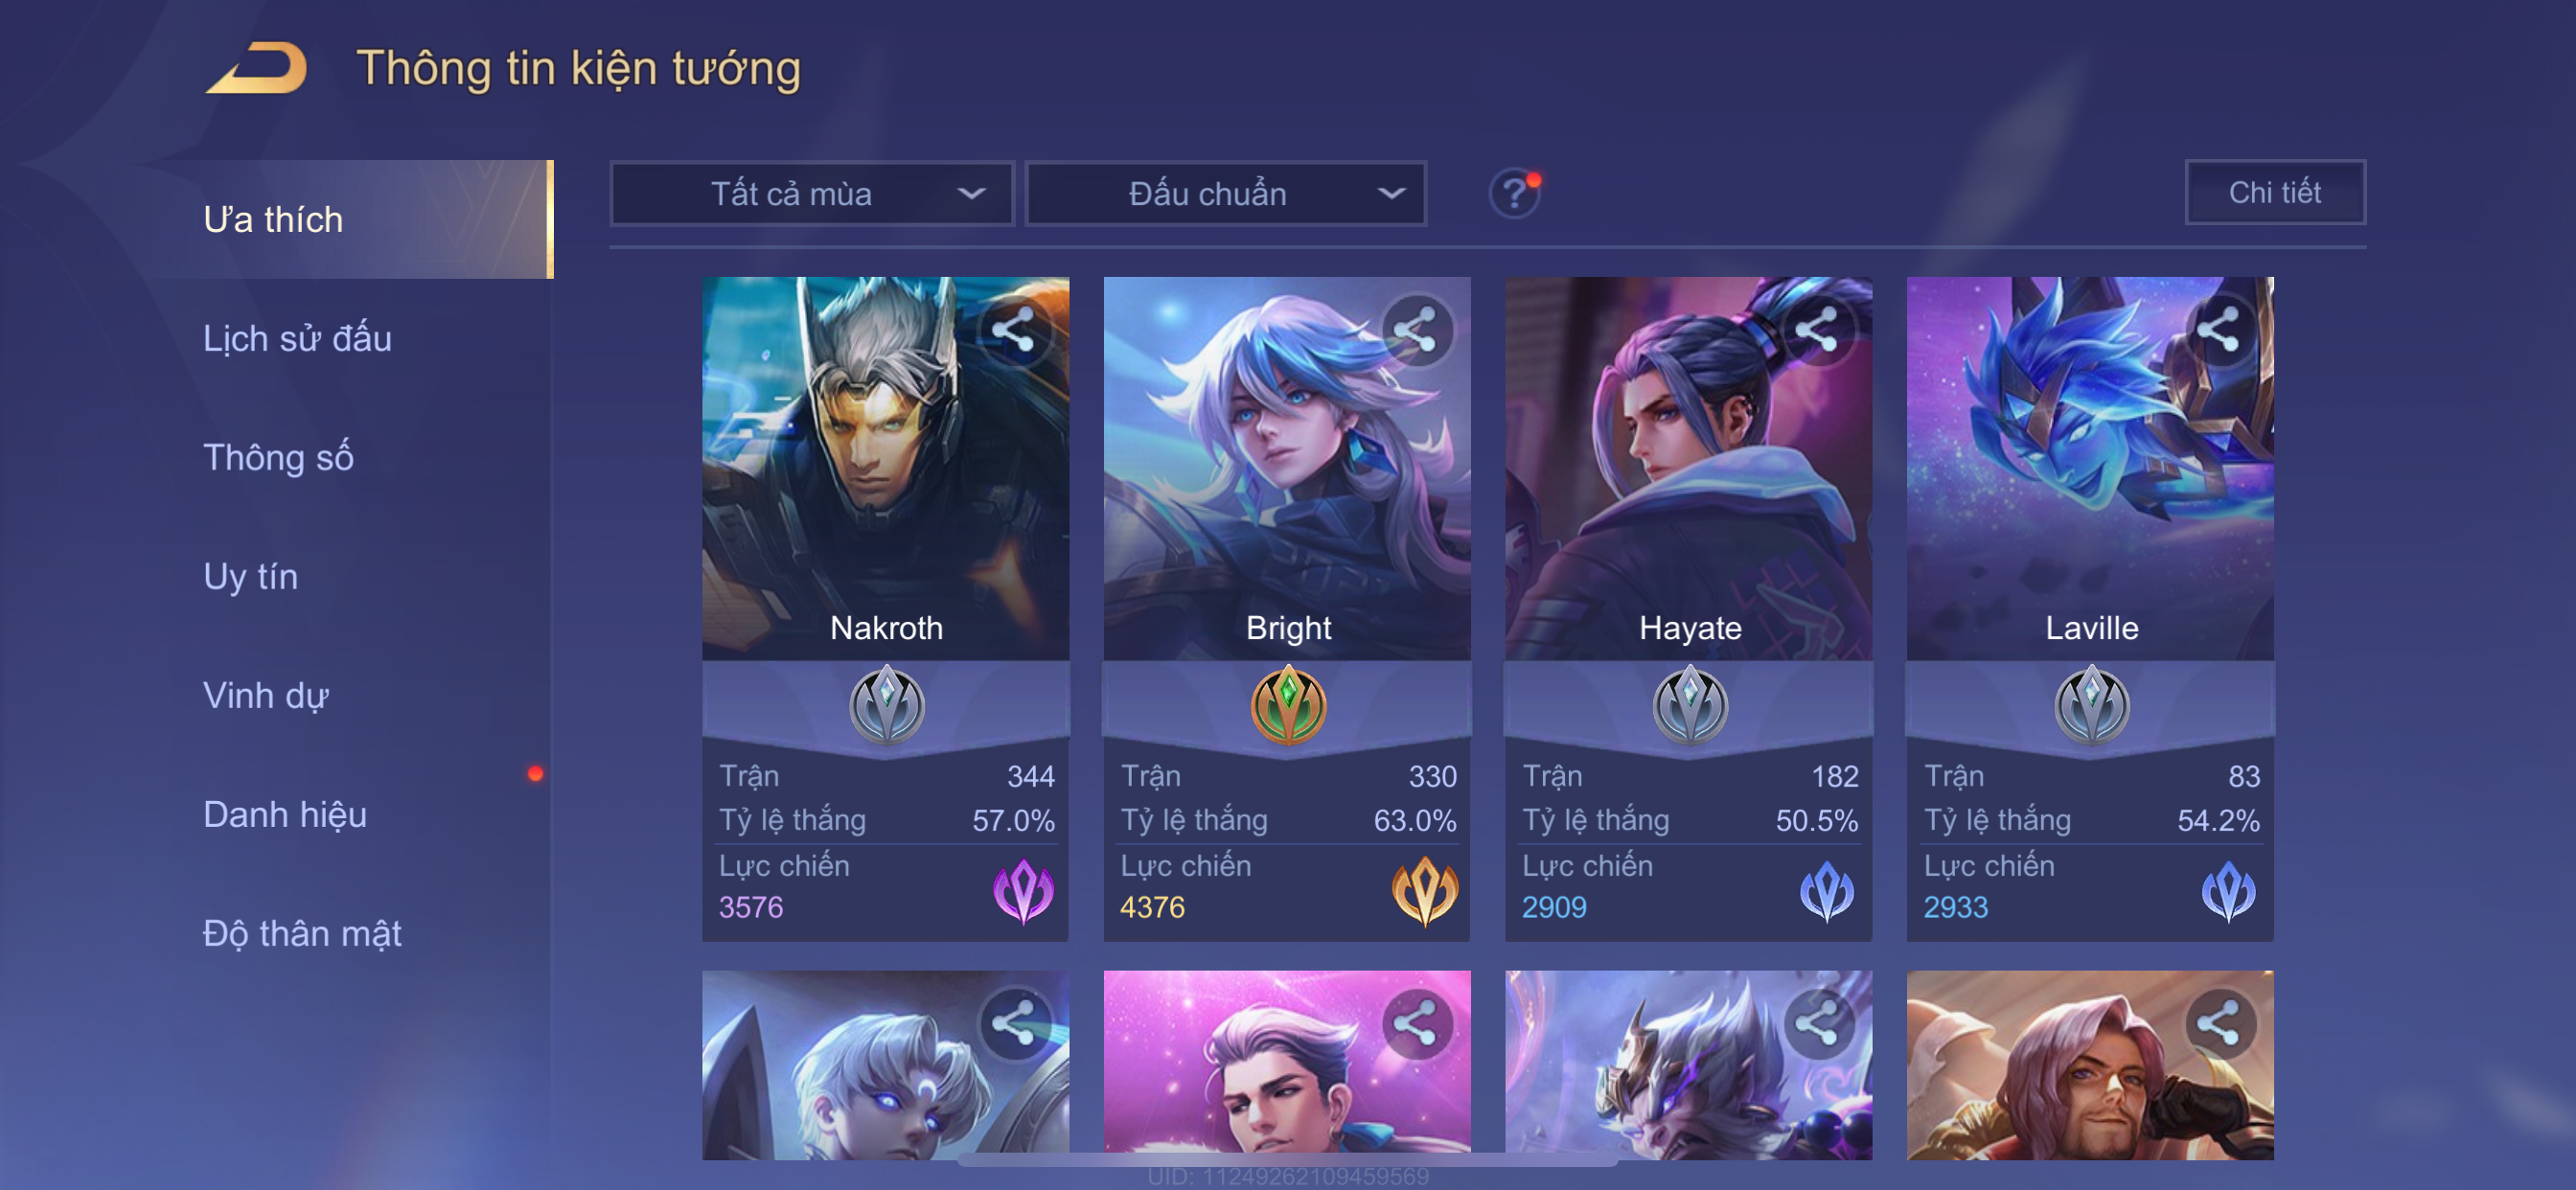The image size is (2576, 1190).
Task: Tap Bright's gold Lực chiến emblem
Action: coord(1424,890)
